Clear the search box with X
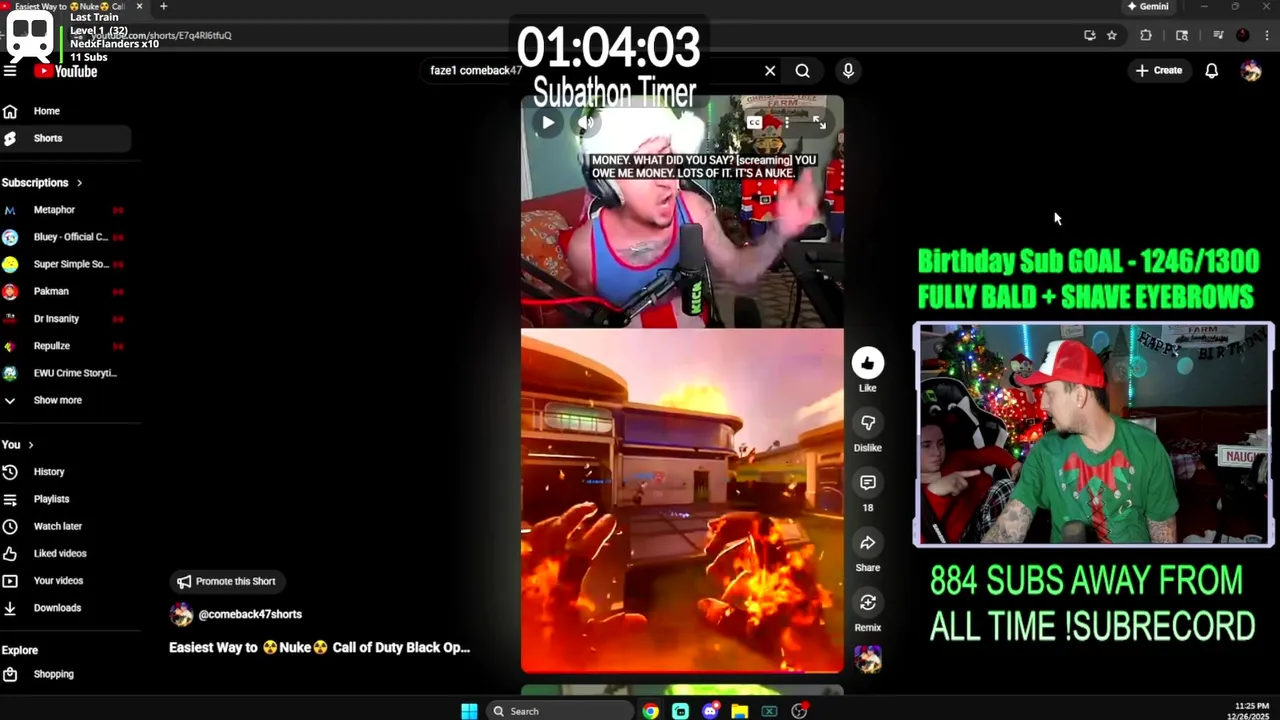The image size is (1280, 720). click(x=770, y=71)
